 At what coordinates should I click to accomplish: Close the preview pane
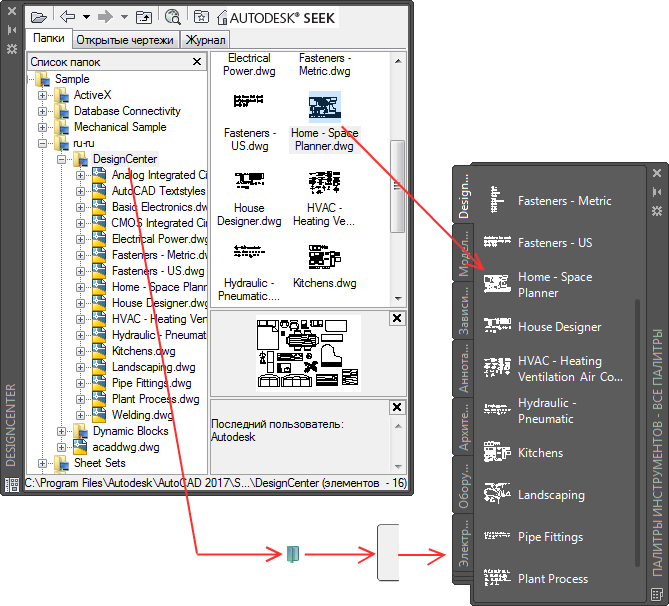click(x=397, y=318)
